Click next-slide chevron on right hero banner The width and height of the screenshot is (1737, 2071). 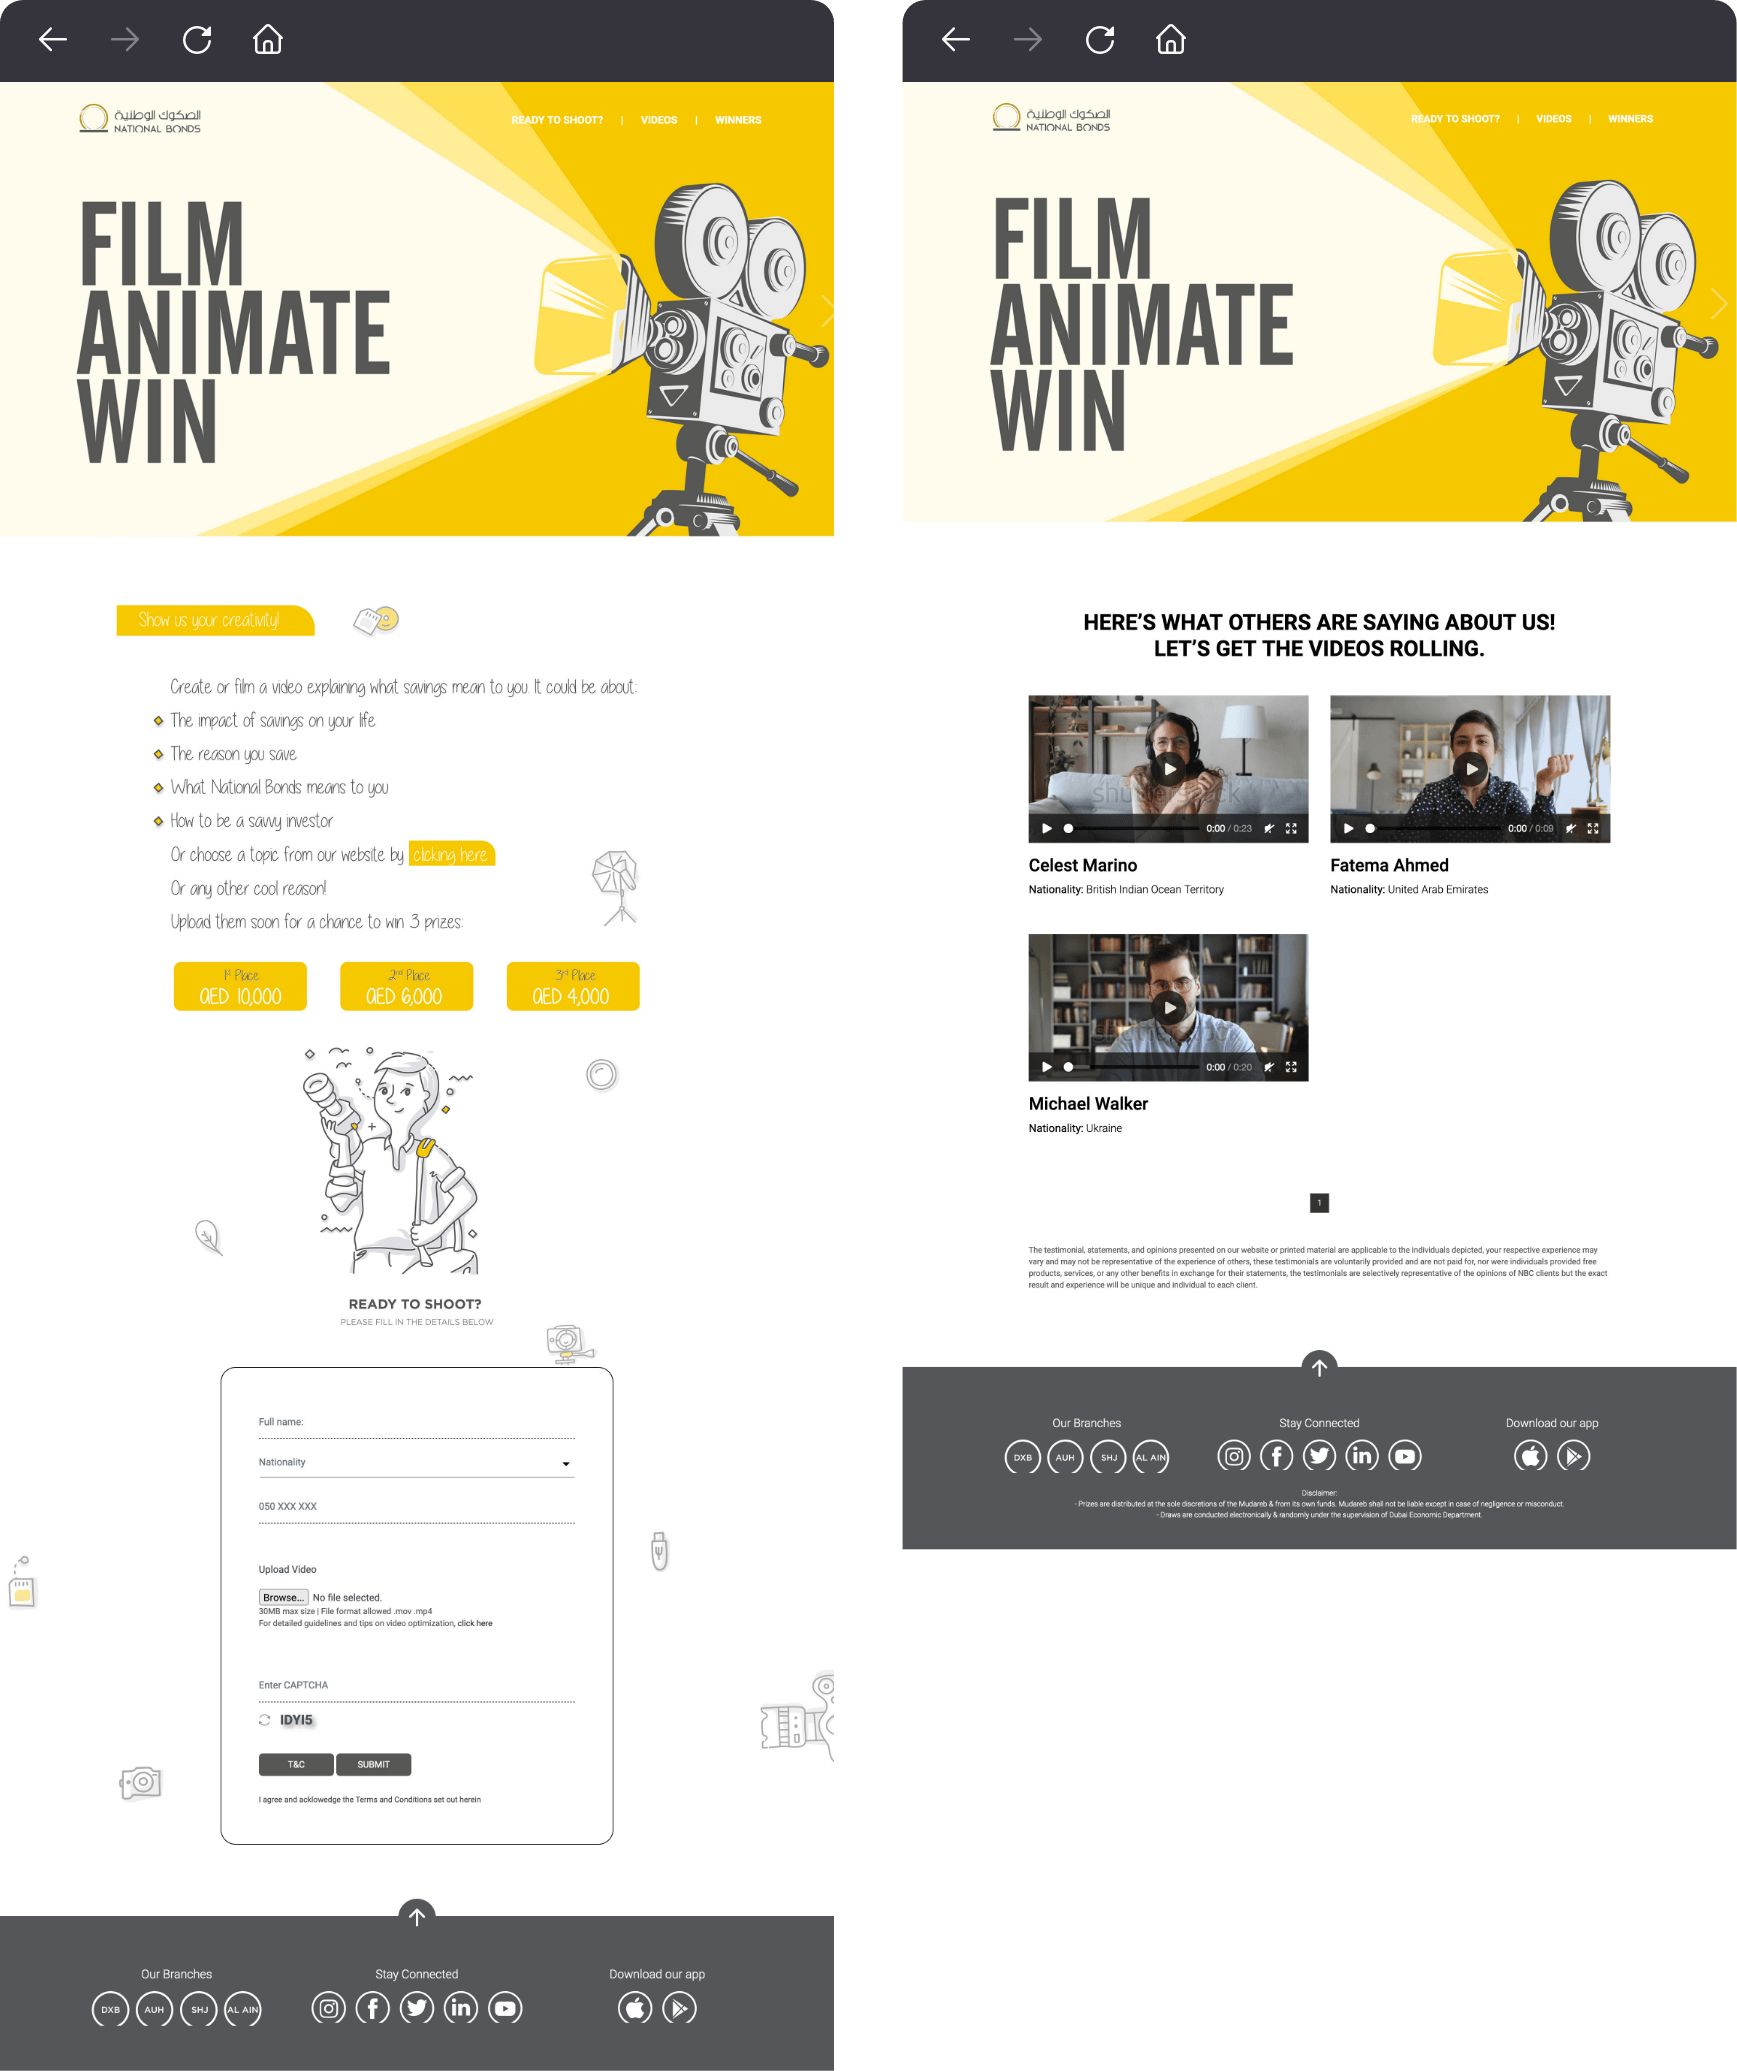[1719, 303]
